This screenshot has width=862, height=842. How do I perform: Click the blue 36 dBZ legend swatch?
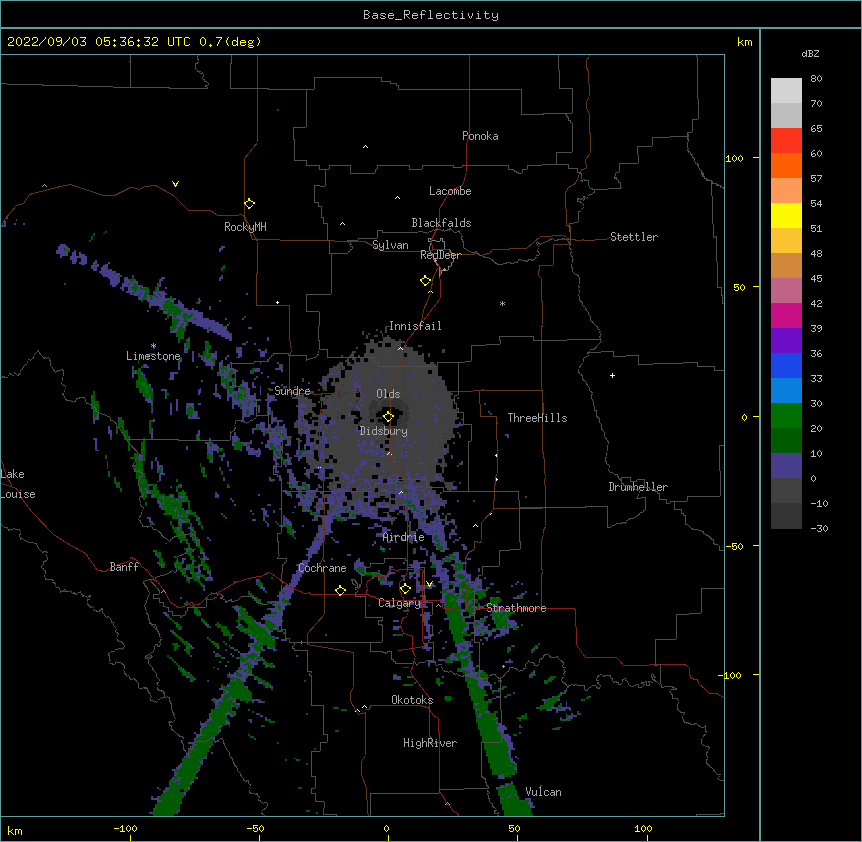[x=786, y=365]
